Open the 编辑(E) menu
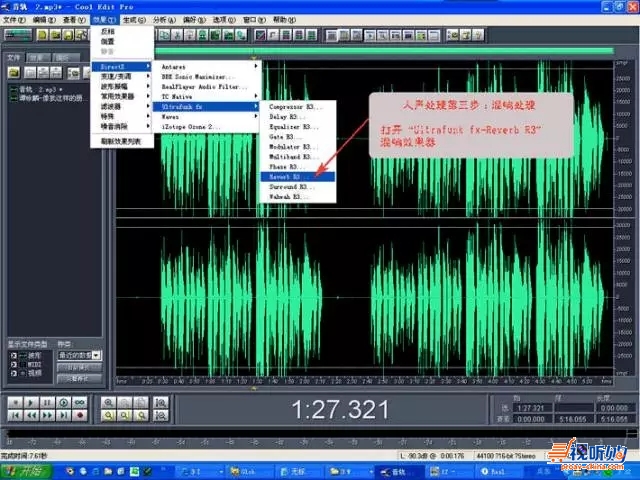 coord(44,20)
